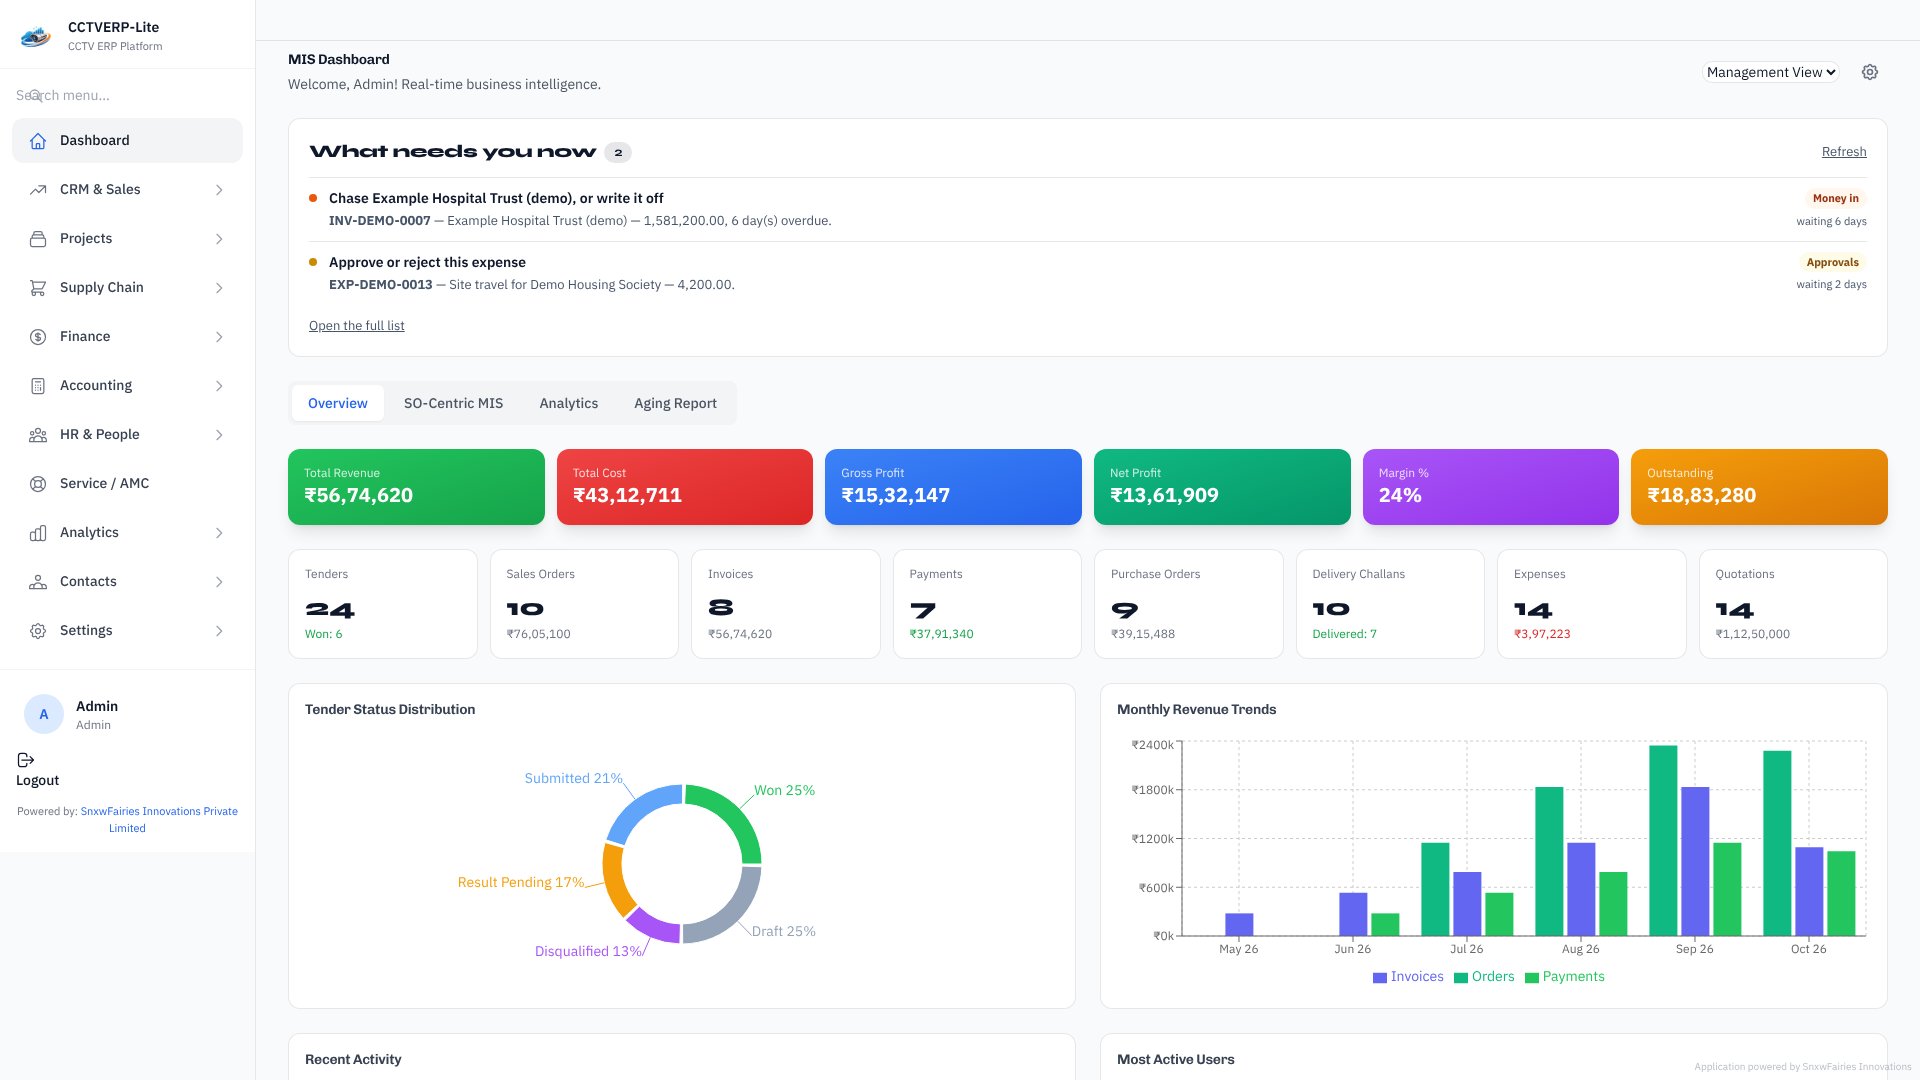Click the Settings gear icon in sidebar
The height and width of the screenshot is (1080, 1920).
pyautogui.click(x=38, y=631)
